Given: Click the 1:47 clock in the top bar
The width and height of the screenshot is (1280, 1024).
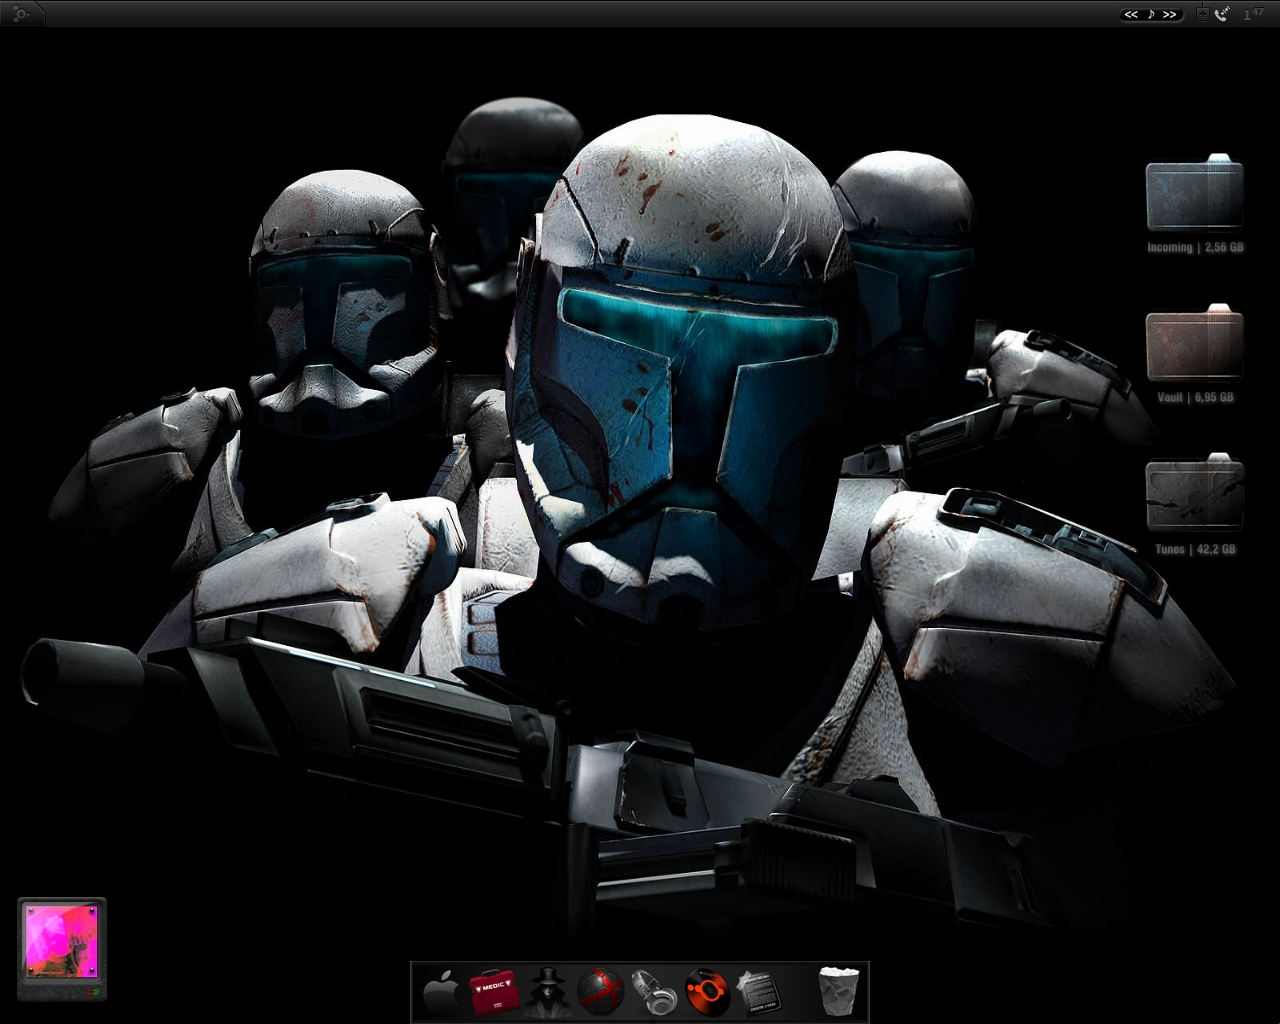Looking at the screenshot, I should (1252, 14).
